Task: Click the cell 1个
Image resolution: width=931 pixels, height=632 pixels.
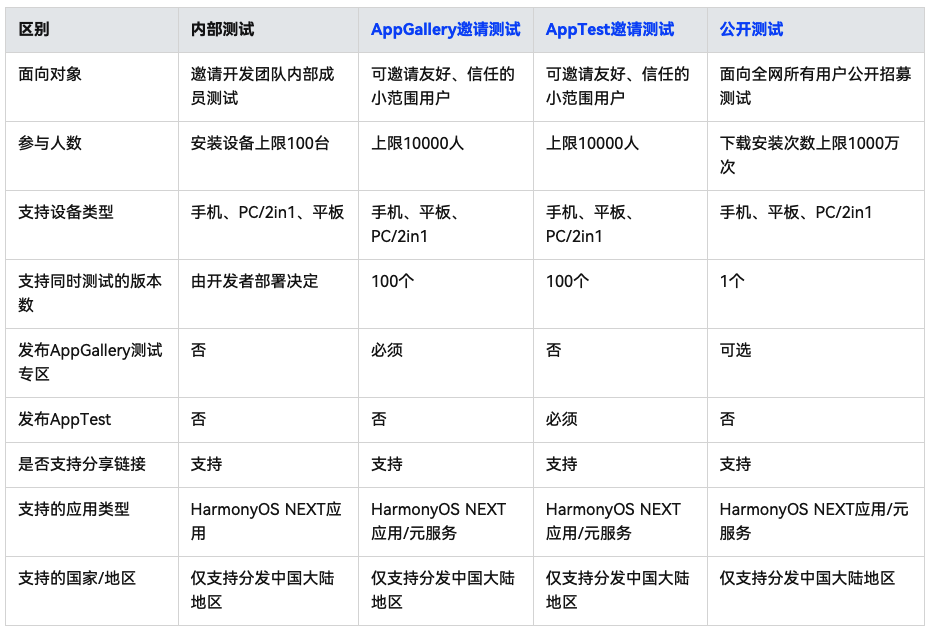Action: (x=732, y=281)
